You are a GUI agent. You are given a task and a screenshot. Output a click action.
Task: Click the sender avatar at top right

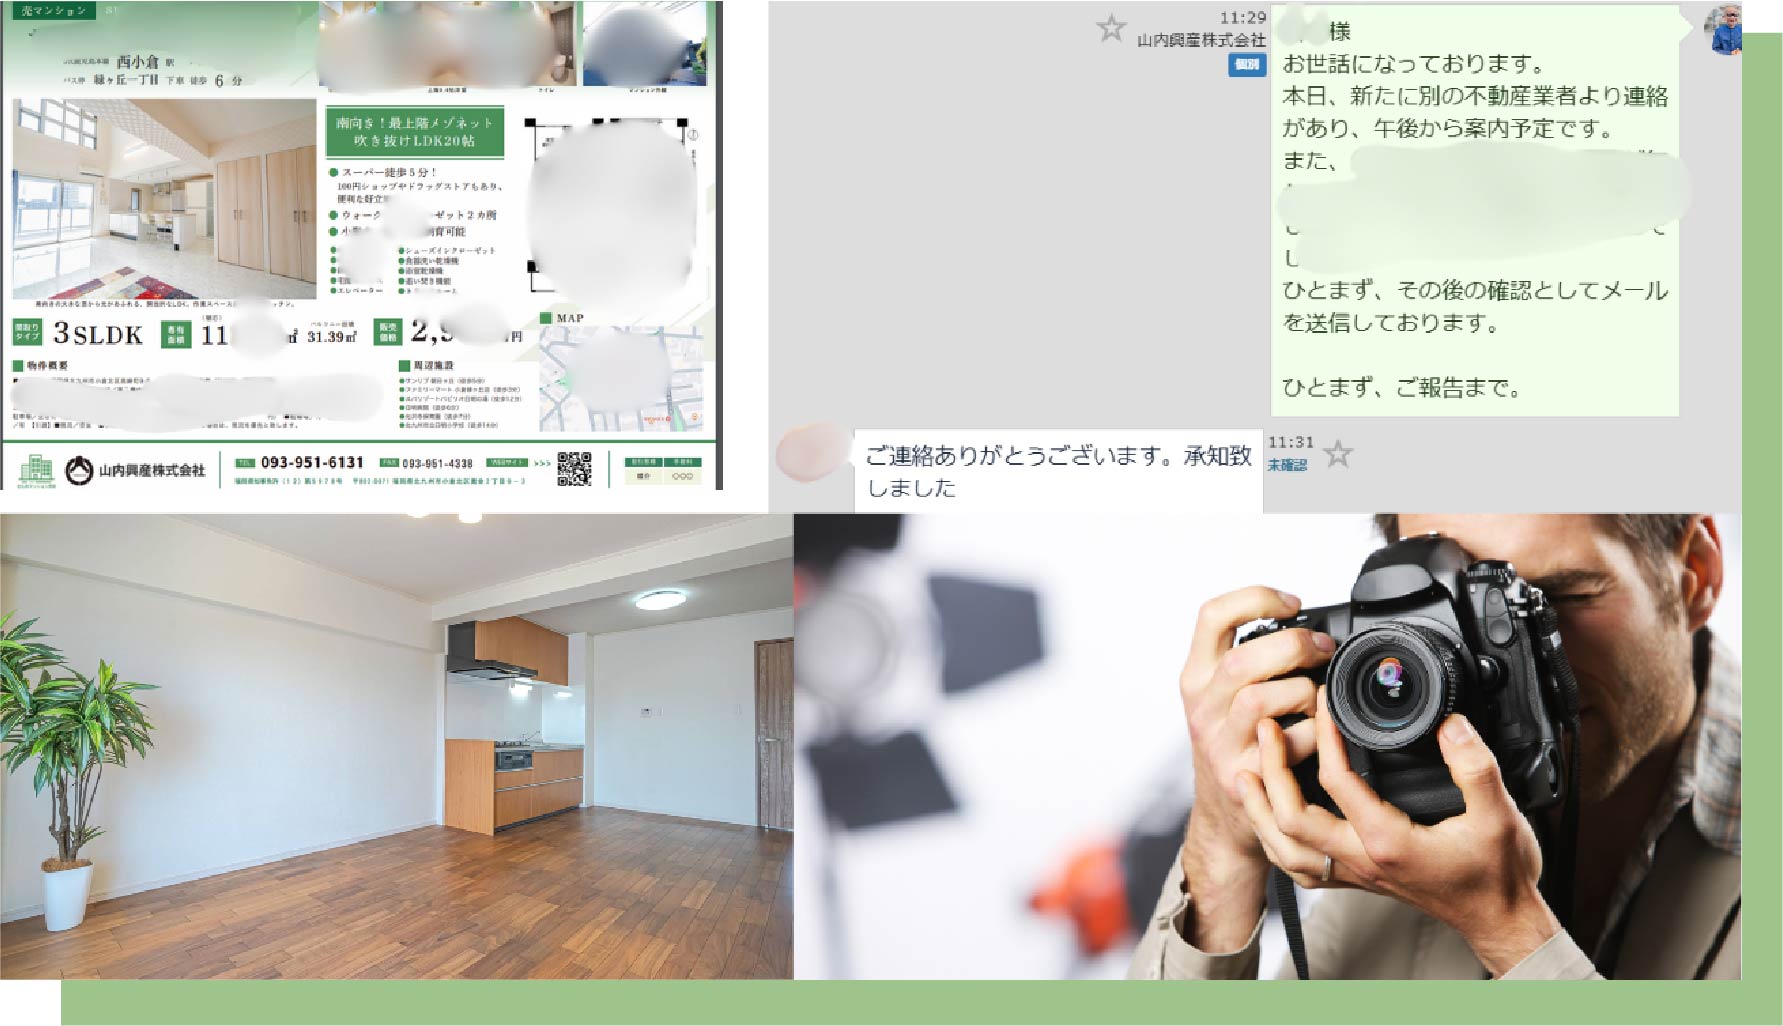[x=1722, y=30]
